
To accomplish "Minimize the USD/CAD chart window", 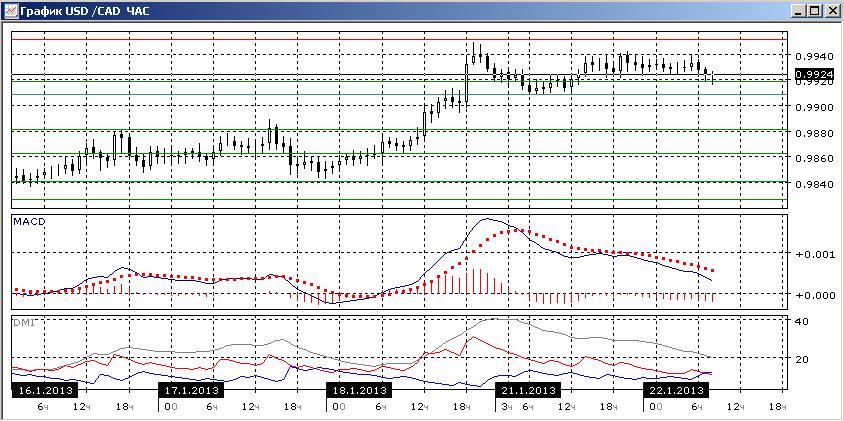I will click(799, 10).
